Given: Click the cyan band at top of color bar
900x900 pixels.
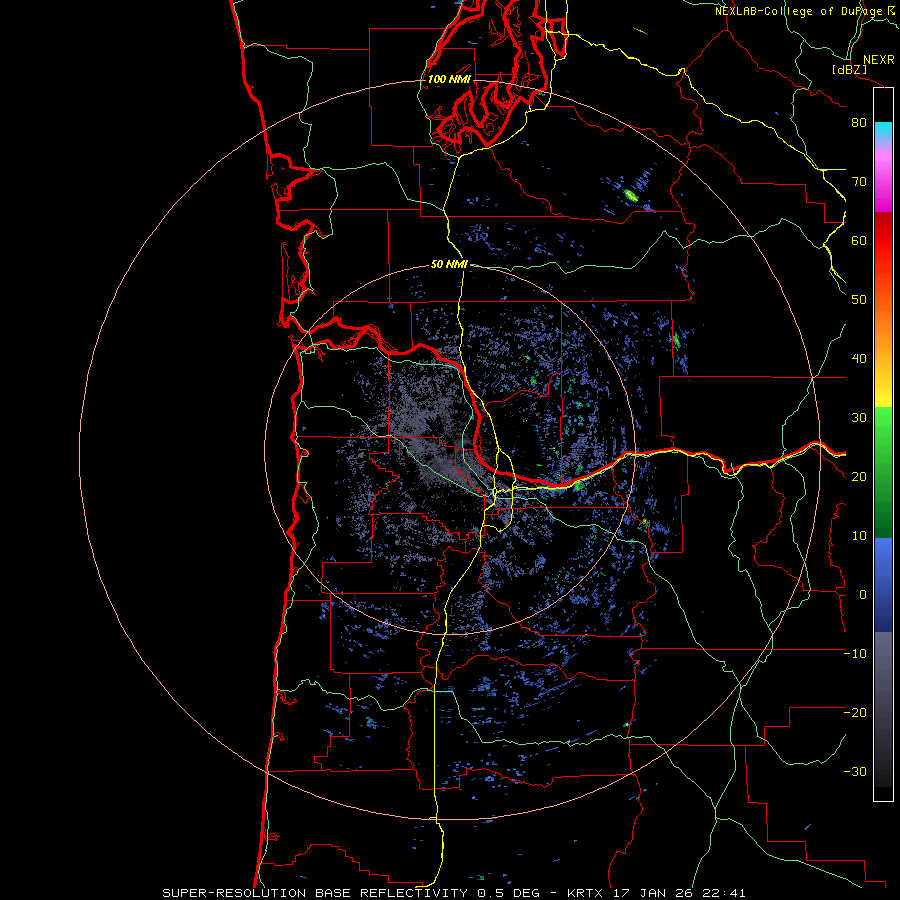Looking at the screenshot, I should (883, 130).
